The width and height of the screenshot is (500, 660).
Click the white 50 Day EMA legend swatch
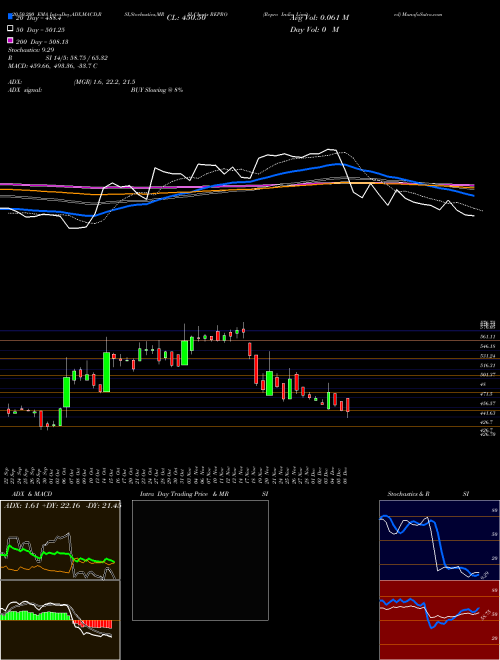[x=10, y=29]
